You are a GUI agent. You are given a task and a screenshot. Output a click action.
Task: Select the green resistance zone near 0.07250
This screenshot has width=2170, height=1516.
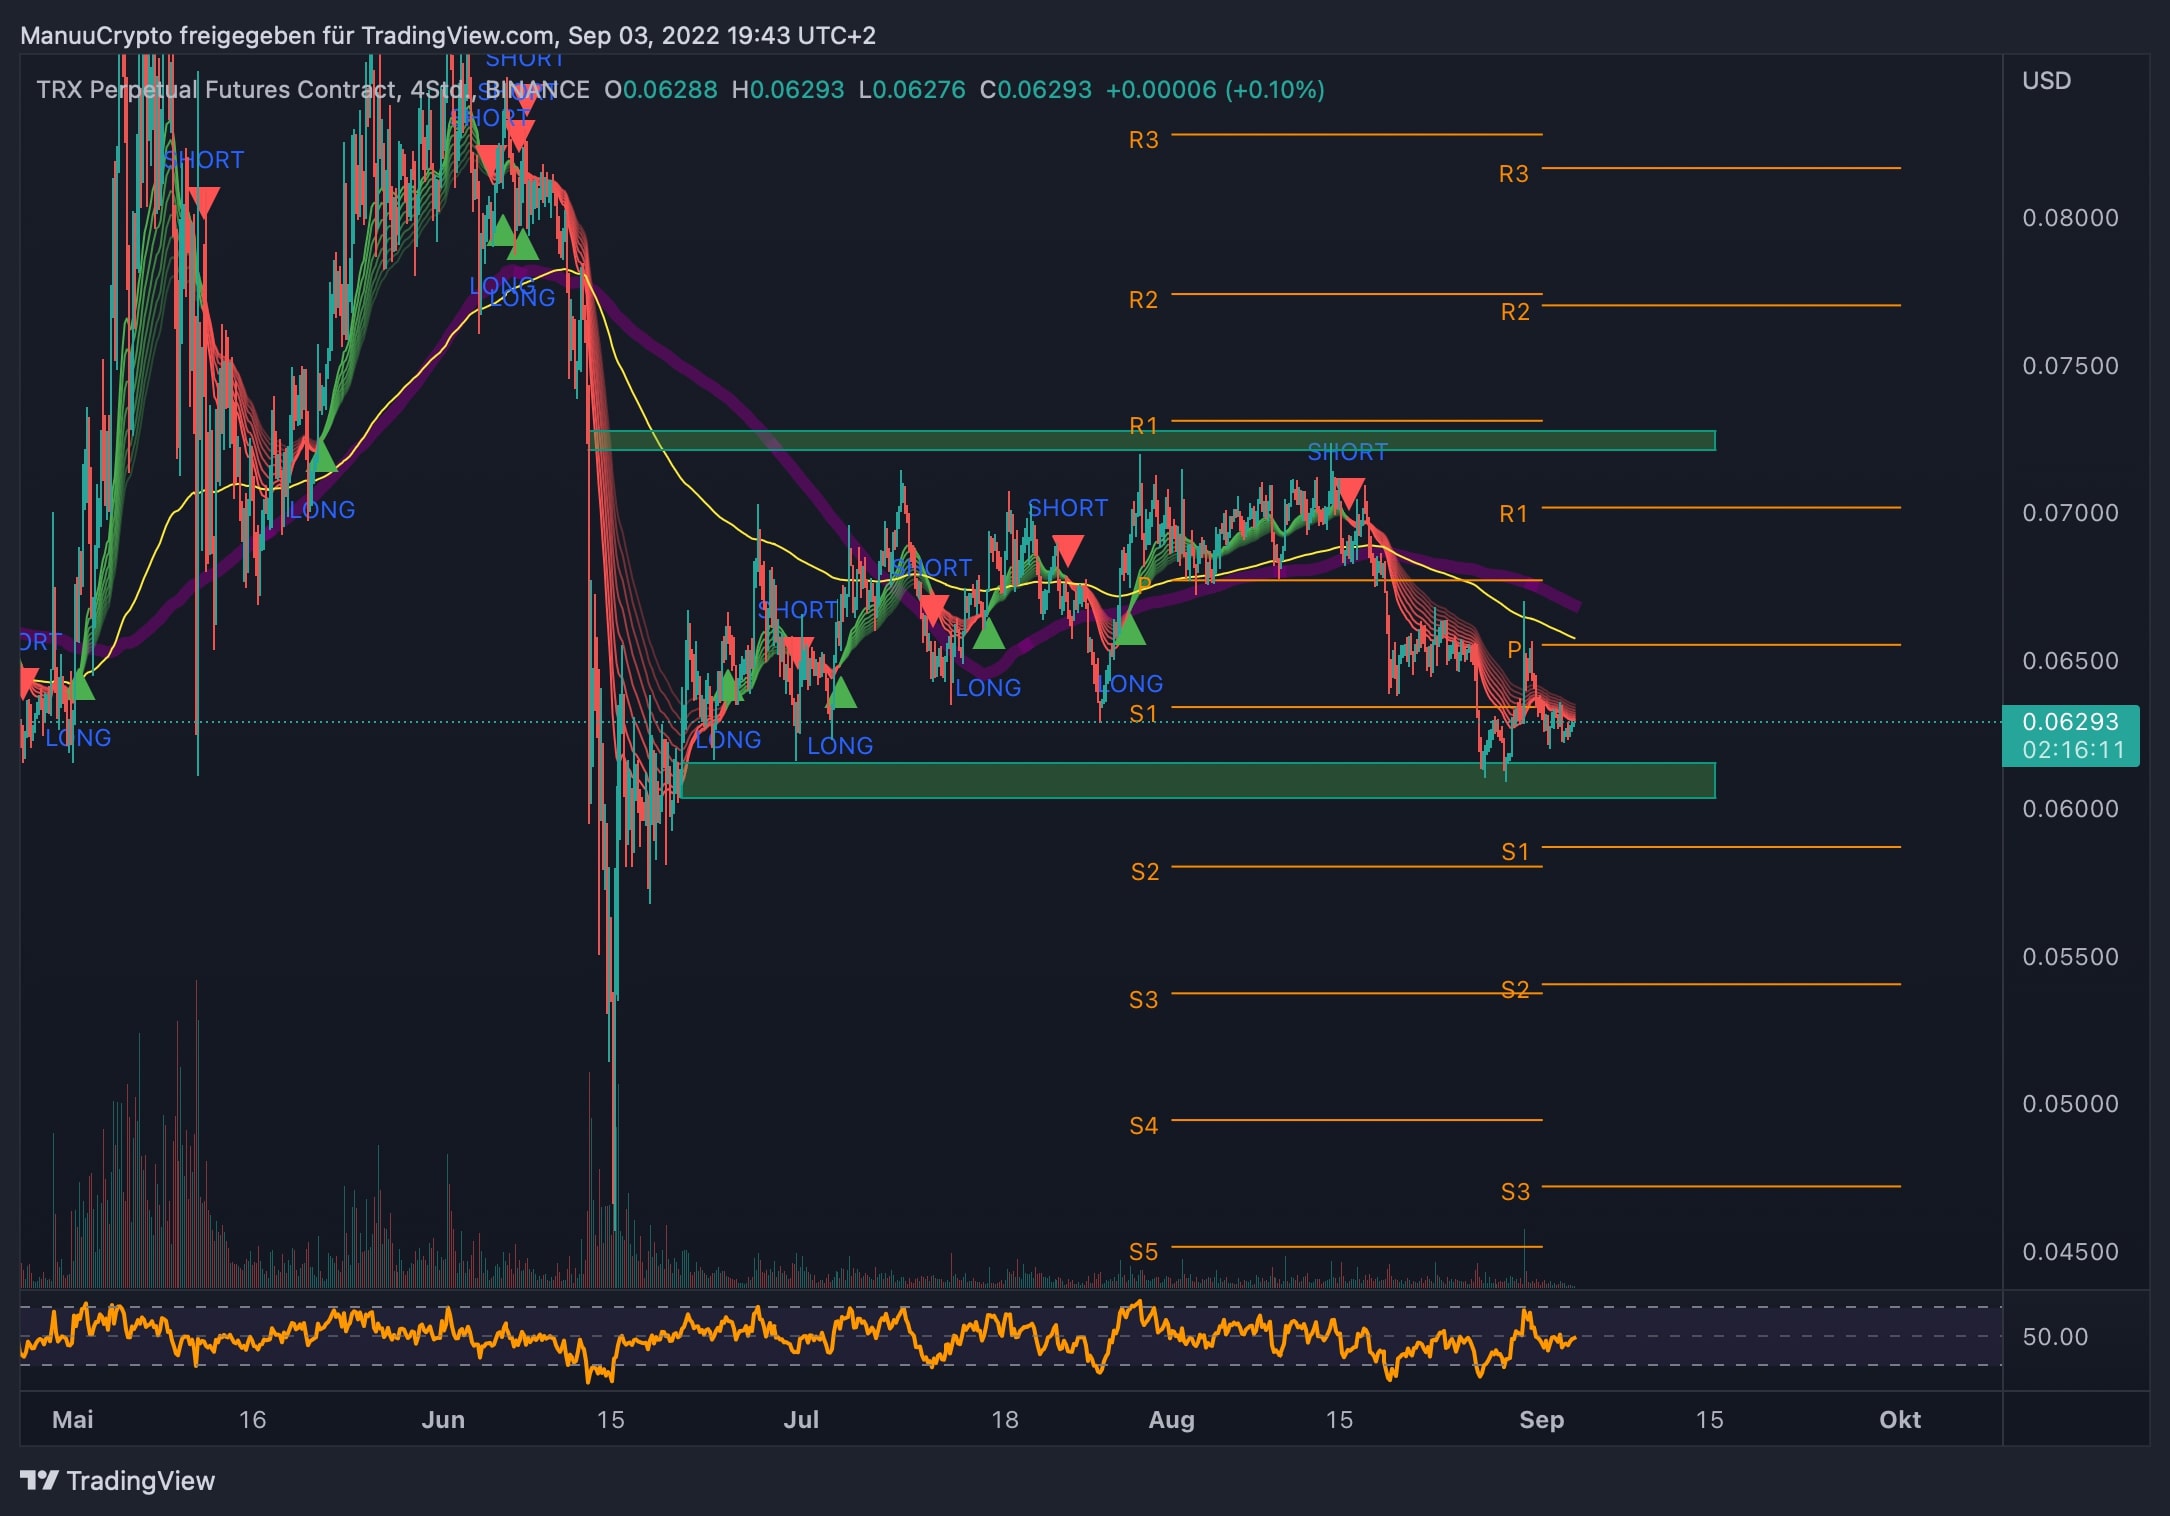[1153, 440]
